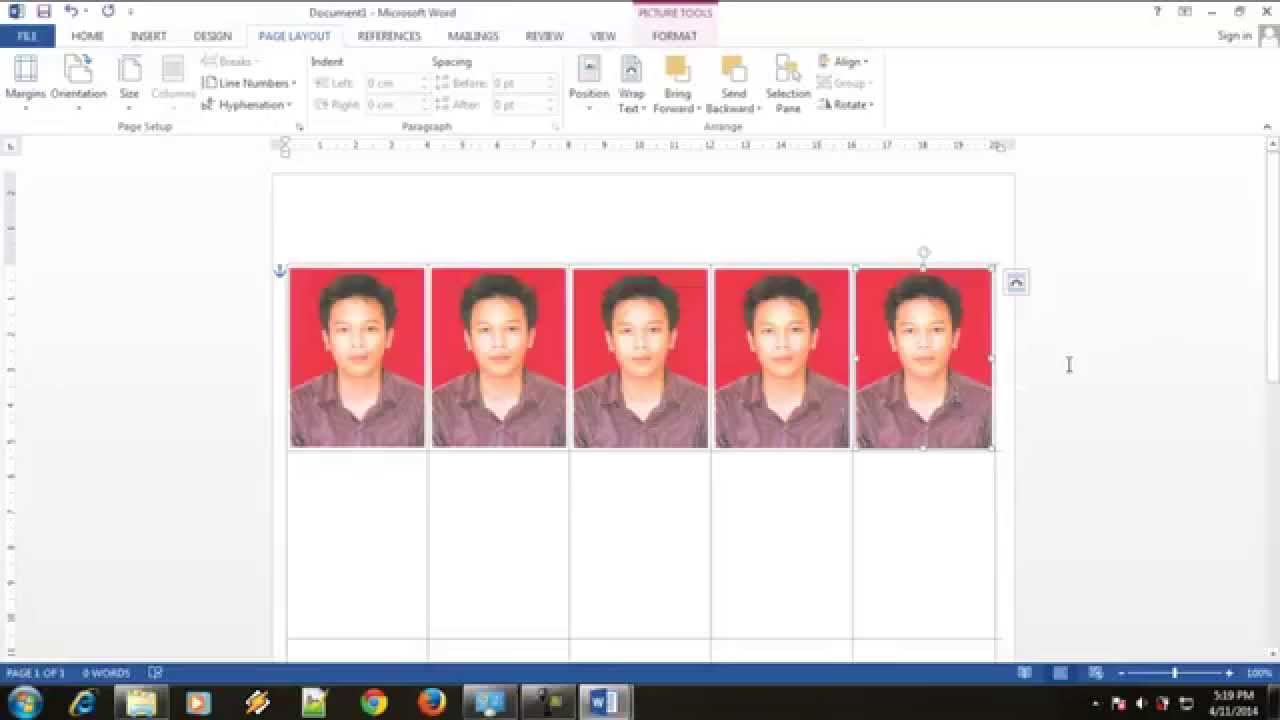Launch Internet Explorer from taskbar
This screenshot has width=1280, height=720.
pos(82,702)
